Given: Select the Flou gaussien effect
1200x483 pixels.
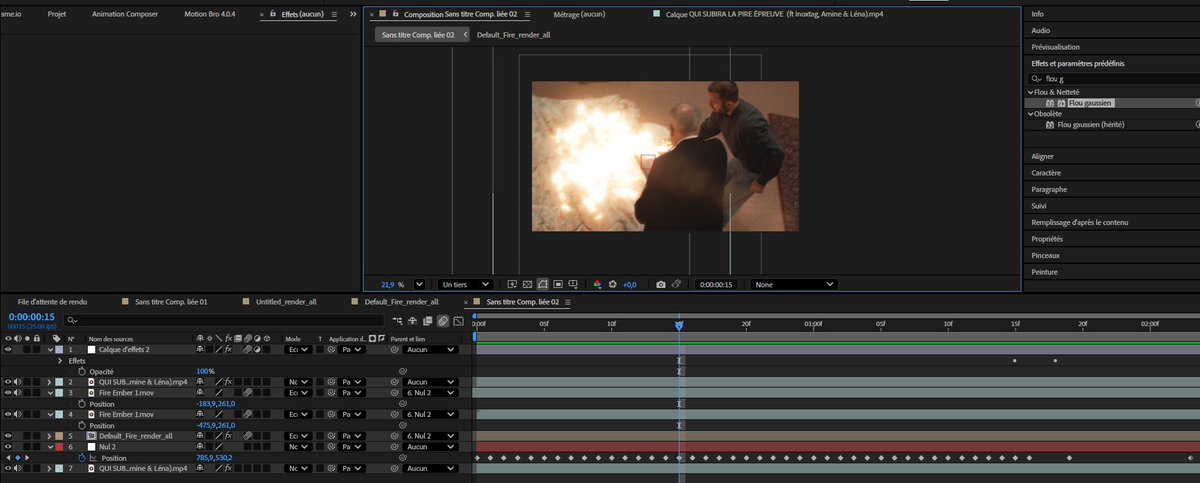Looking at the screenshot, I should [1090, 103].
